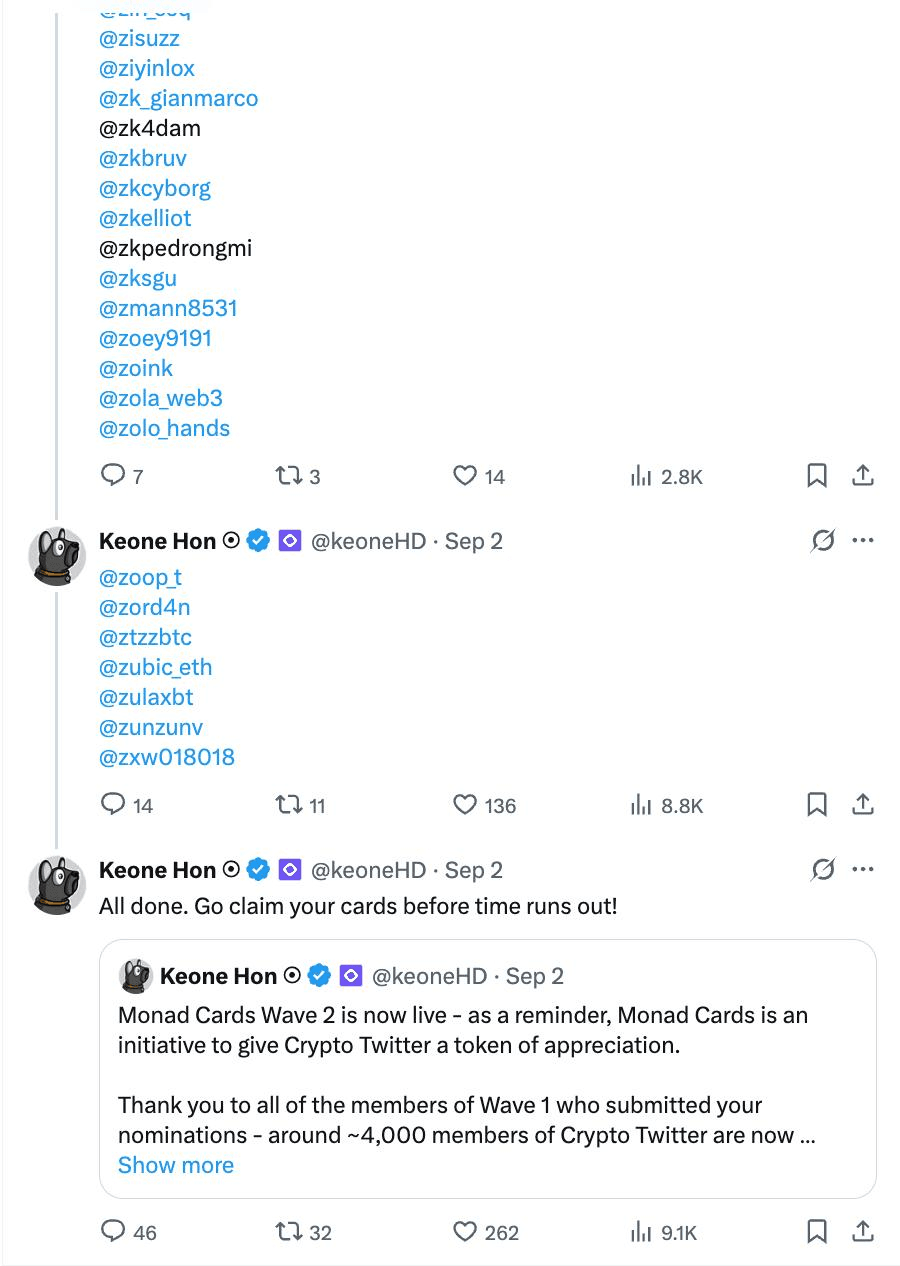Share the tweet ending with @zxw018018
The image size is (900, 1266).
click(x=863, y=804)
